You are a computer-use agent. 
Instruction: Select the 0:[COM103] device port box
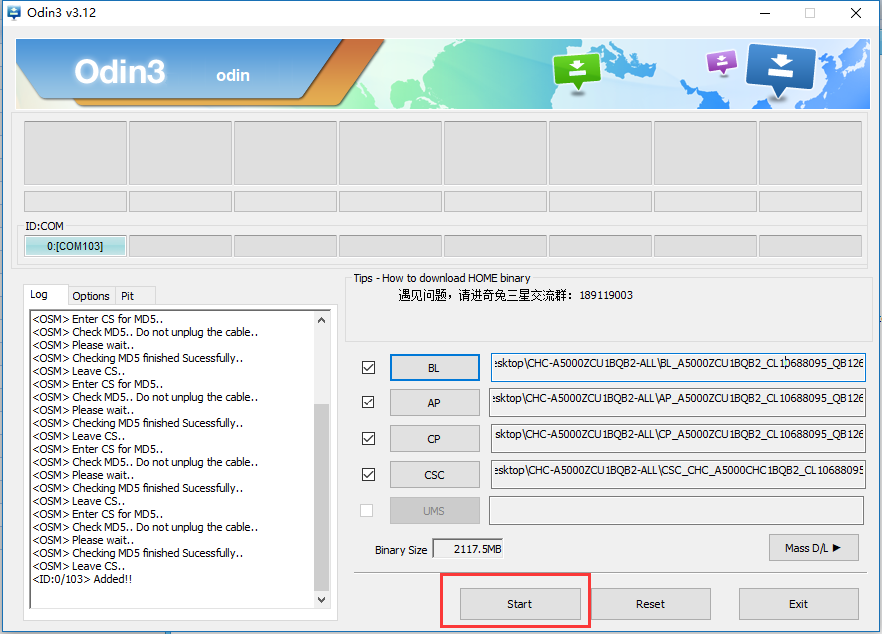coord(75,246)
